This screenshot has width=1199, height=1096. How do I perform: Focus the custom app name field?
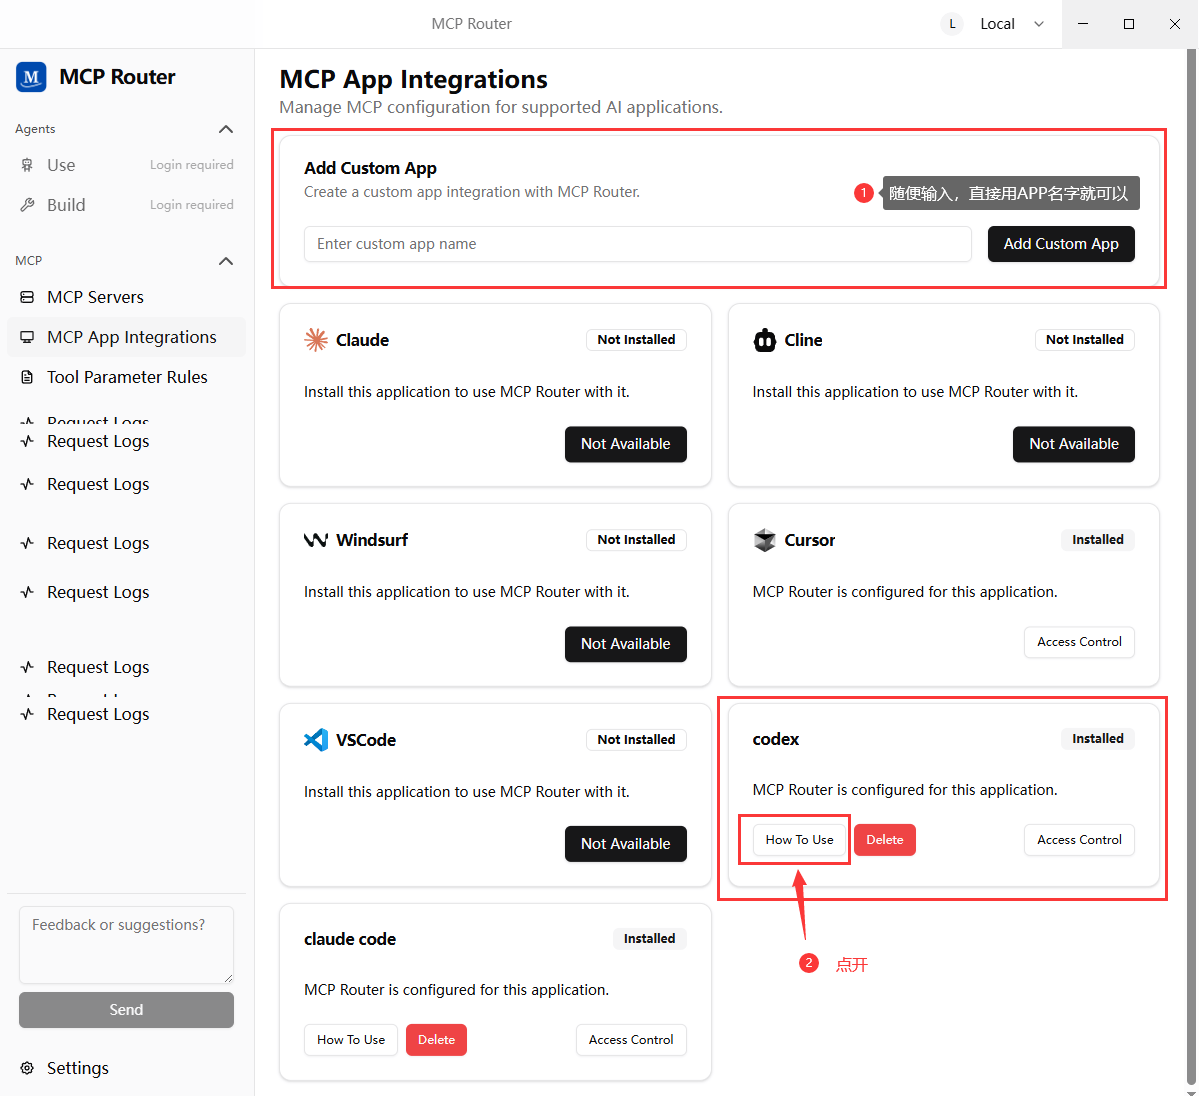click(x=638, y=244)
